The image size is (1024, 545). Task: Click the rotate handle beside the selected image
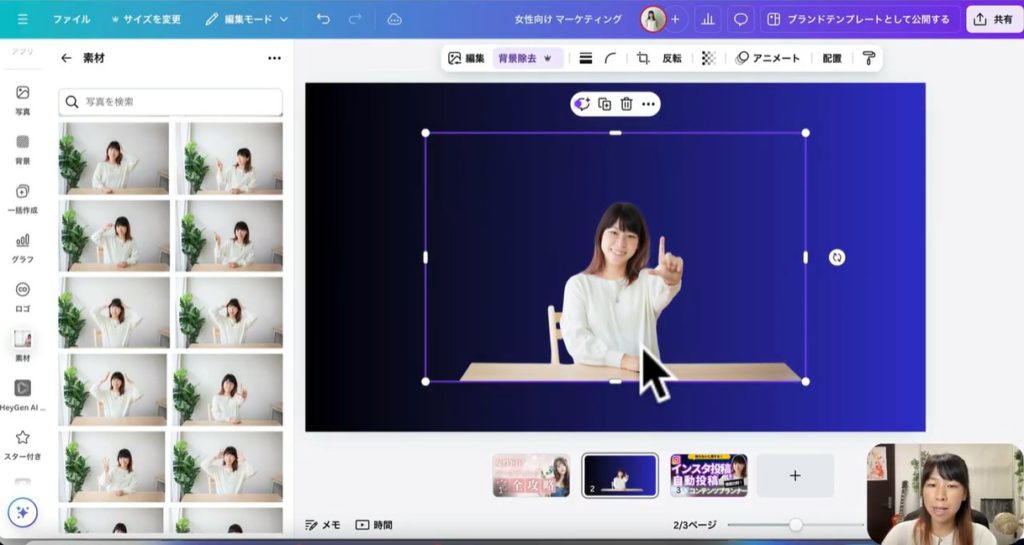point(837,257)
